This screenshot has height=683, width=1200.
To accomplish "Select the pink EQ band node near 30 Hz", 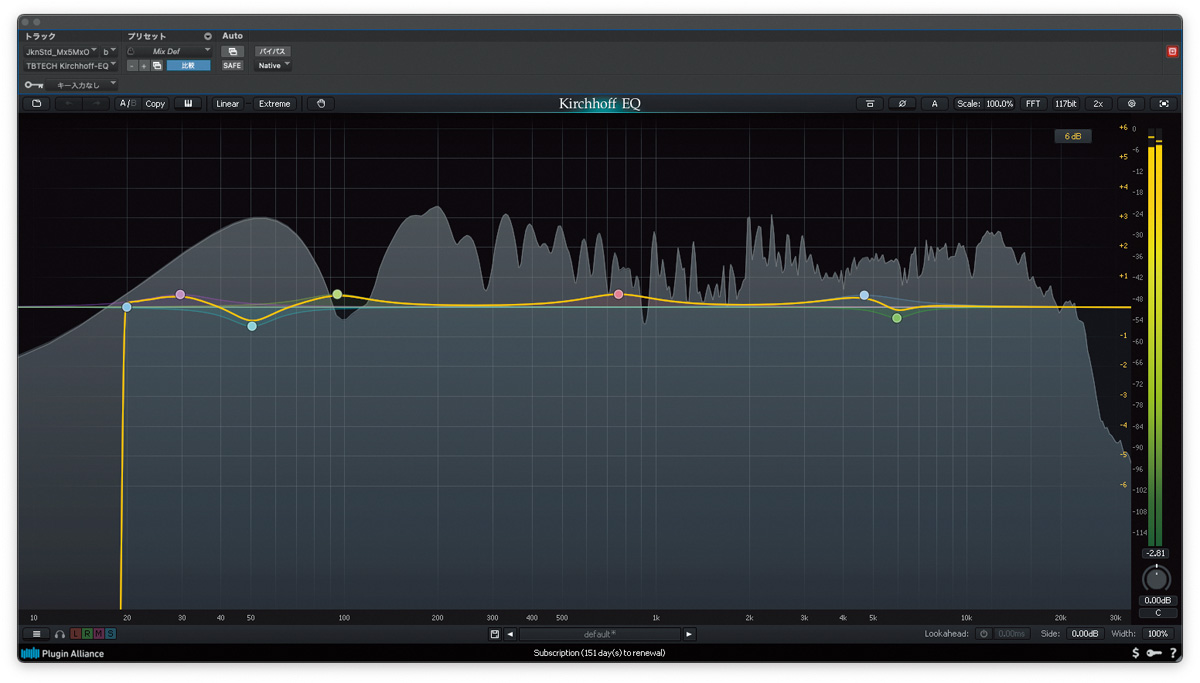I will coord(180,295).
